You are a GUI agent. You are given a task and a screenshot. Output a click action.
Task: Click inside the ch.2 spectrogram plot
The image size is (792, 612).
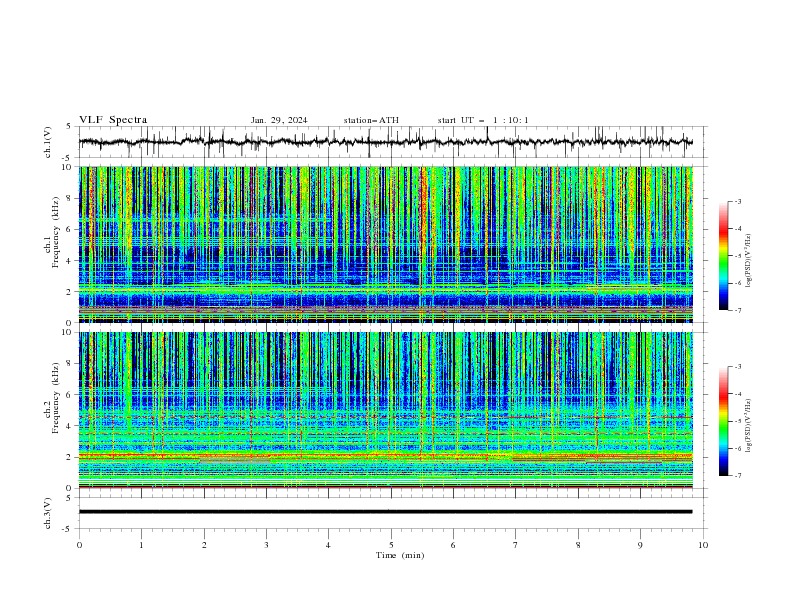pos(386,410)
